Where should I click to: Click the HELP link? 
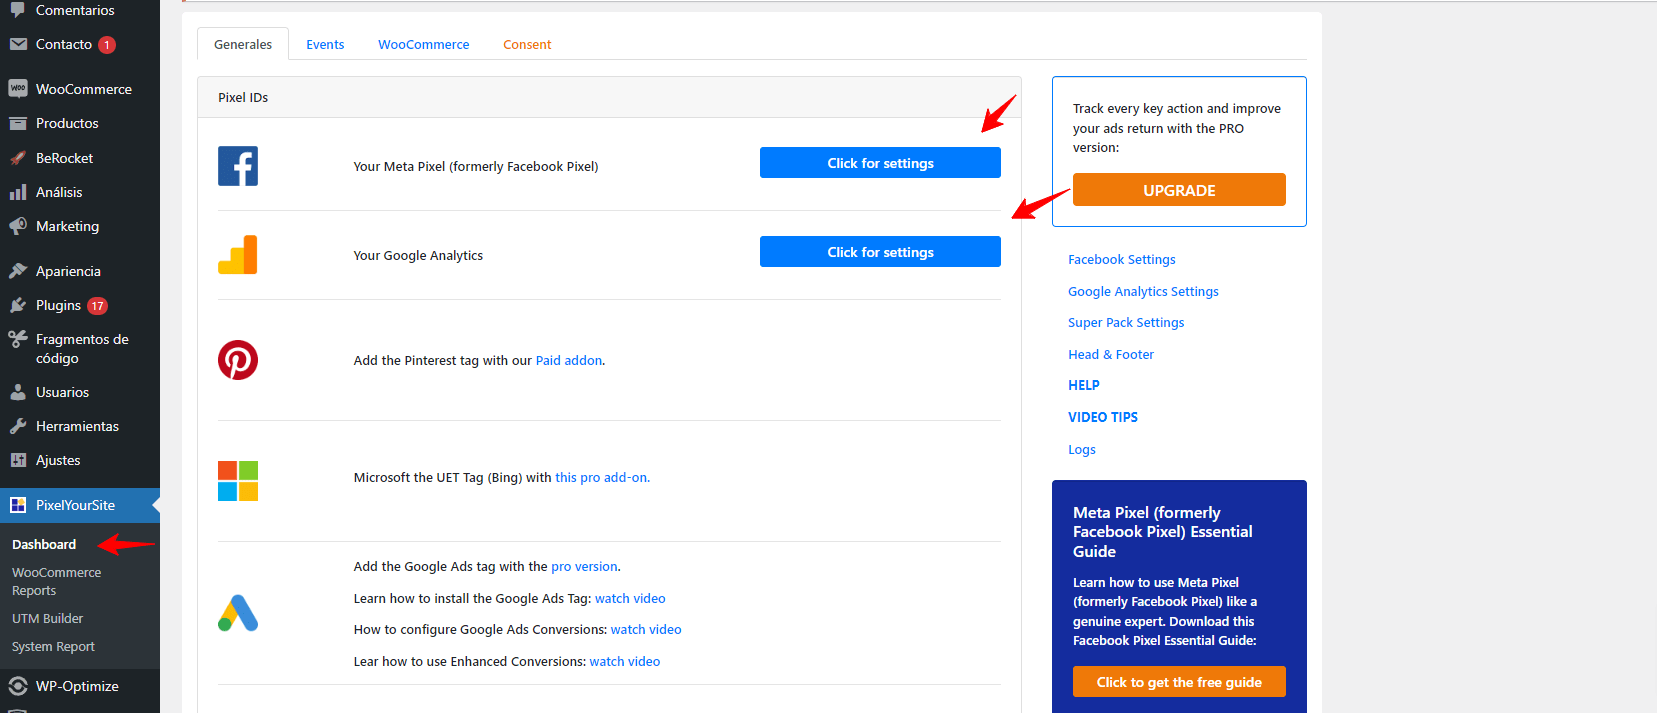(x=1084, y=385)
